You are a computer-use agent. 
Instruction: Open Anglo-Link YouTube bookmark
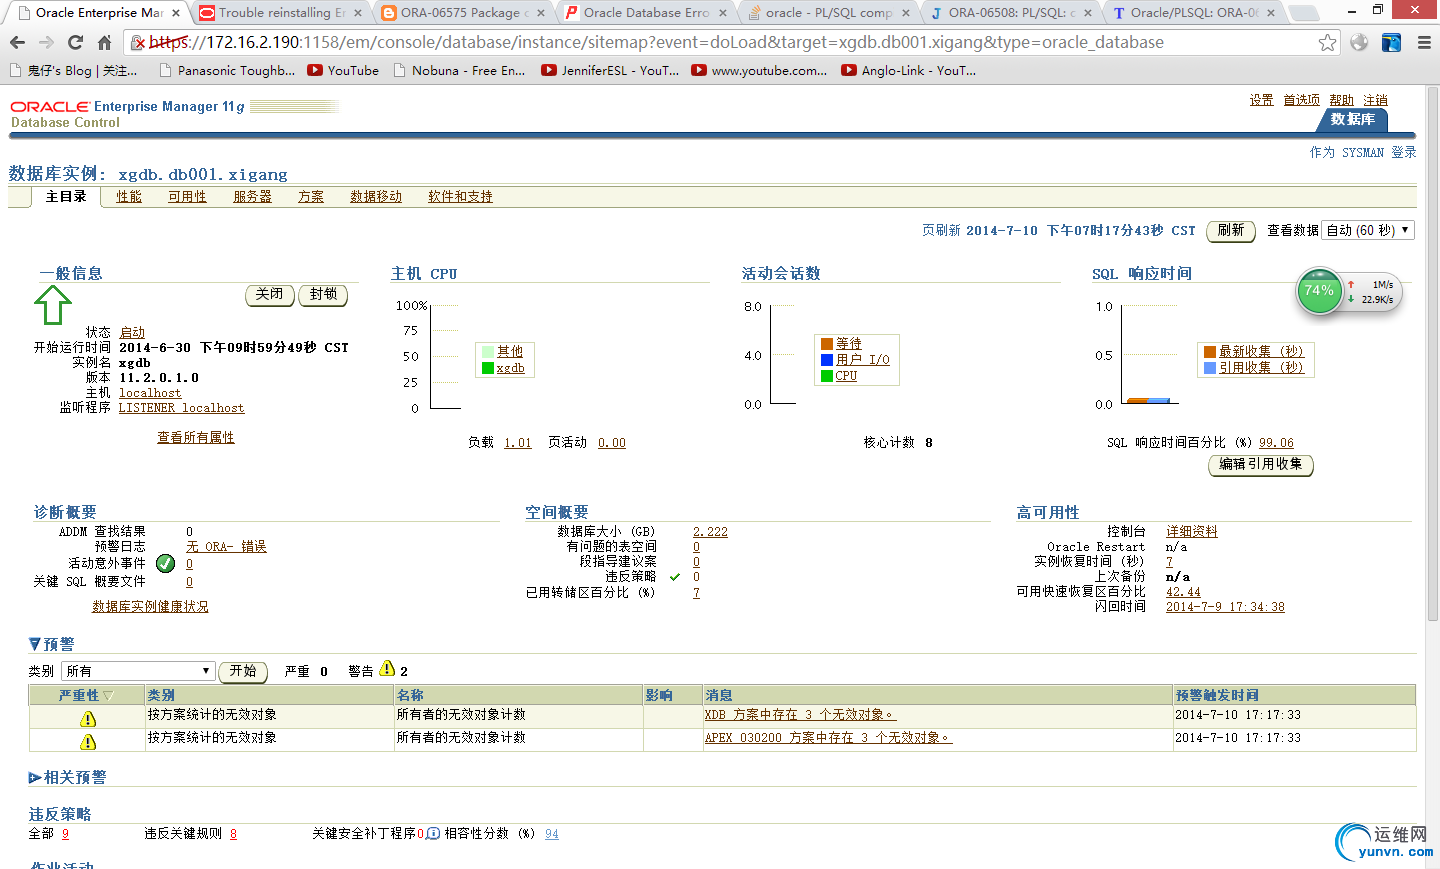(909, 70)
